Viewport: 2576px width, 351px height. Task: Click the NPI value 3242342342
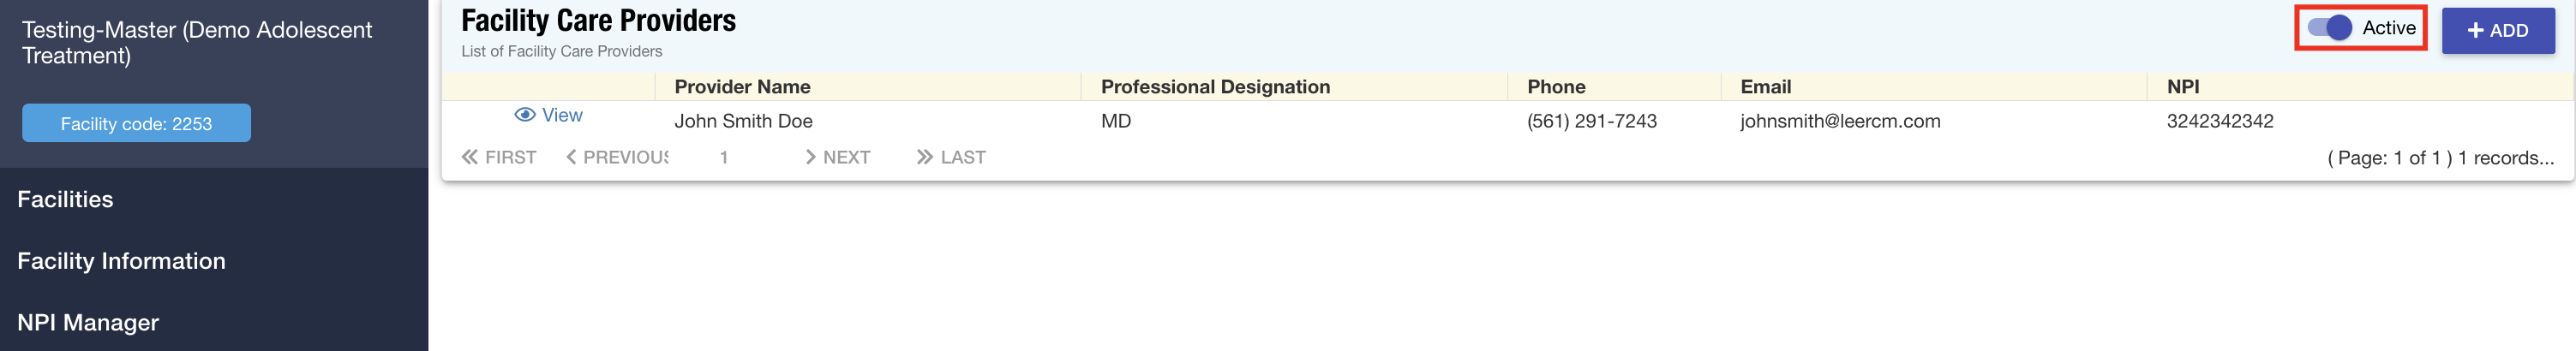[2219, 121]
